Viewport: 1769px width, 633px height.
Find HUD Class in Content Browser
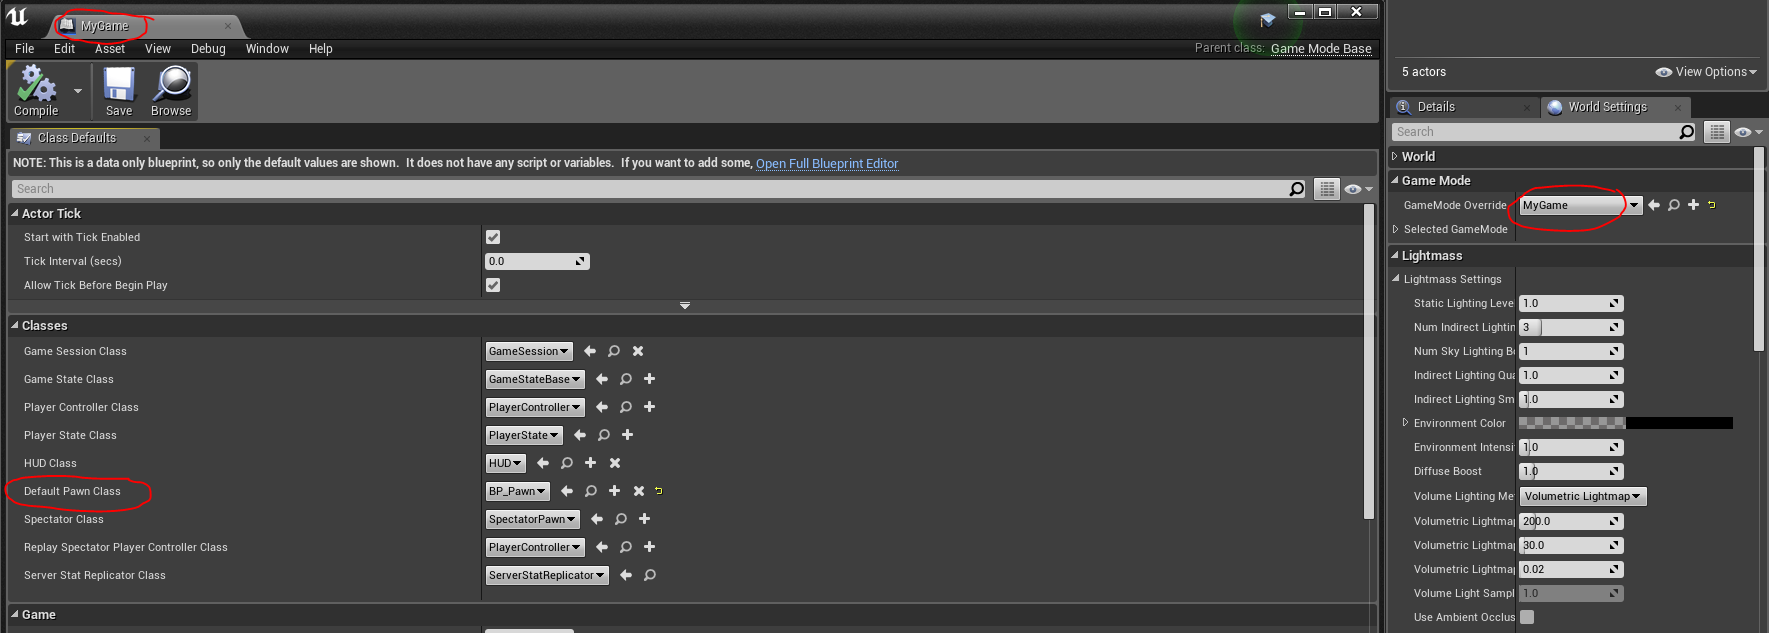(567, 463)
